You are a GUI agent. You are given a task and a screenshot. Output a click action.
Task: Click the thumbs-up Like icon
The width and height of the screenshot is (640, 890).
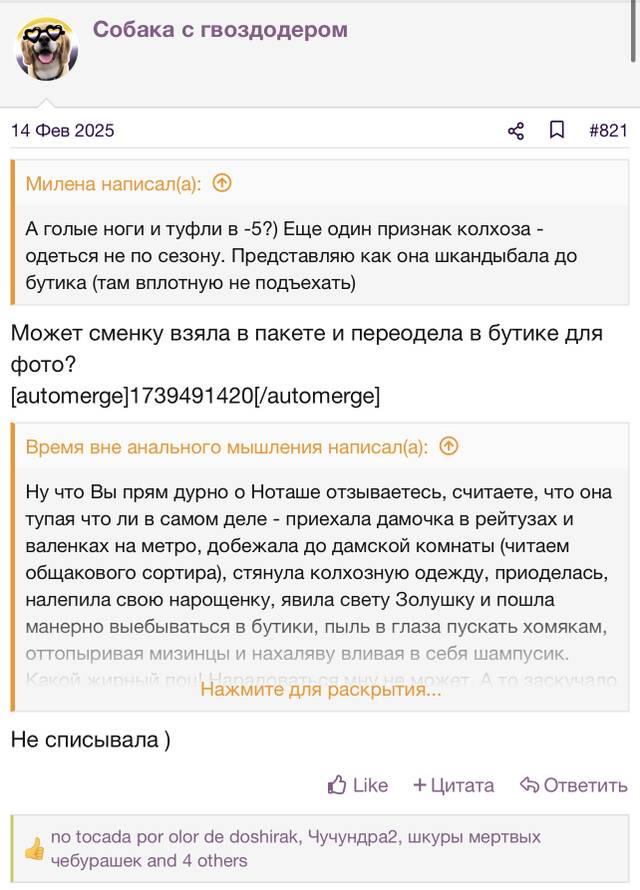336,785
